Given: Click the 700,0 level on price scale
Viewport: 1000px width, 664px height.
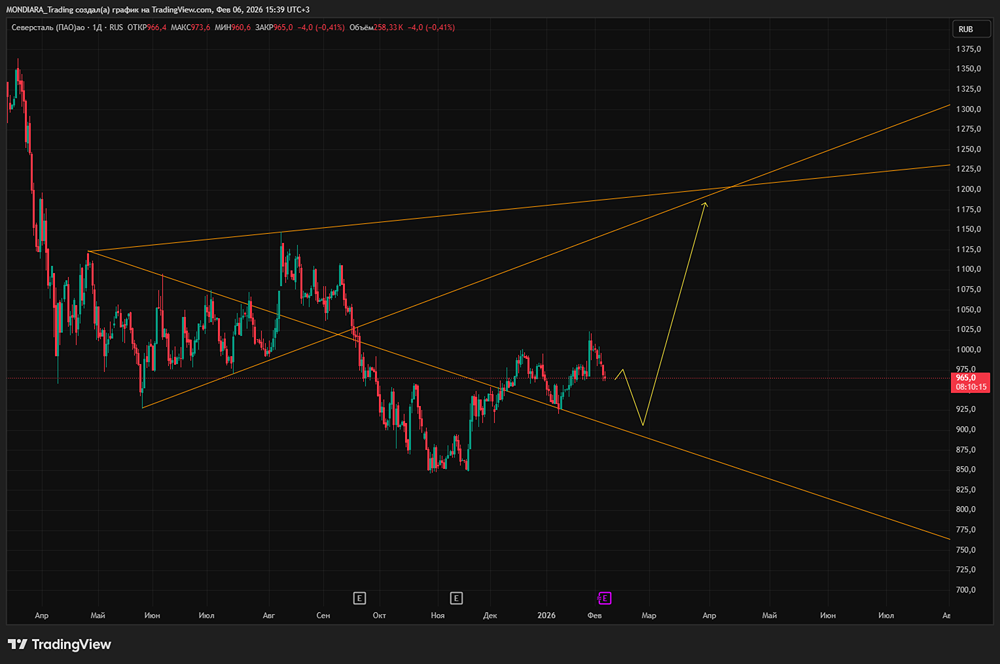Looking at the screenshot, I should 966,590.
